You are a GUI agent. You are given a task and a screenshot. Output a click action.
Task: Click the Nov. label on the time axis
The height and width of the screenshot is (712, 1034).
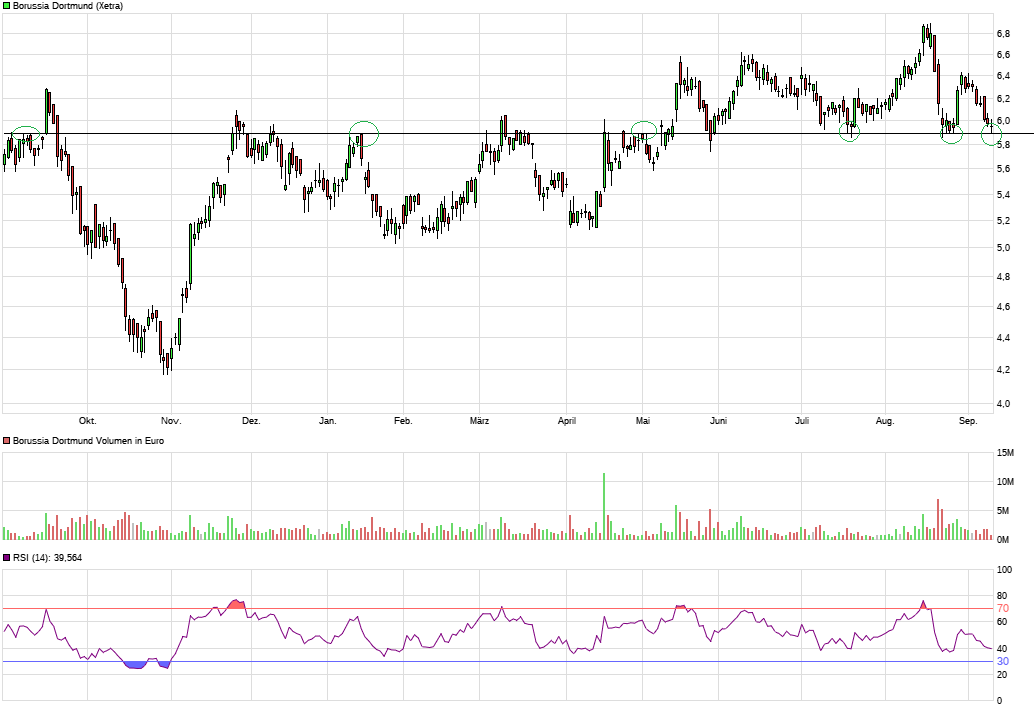171,421
